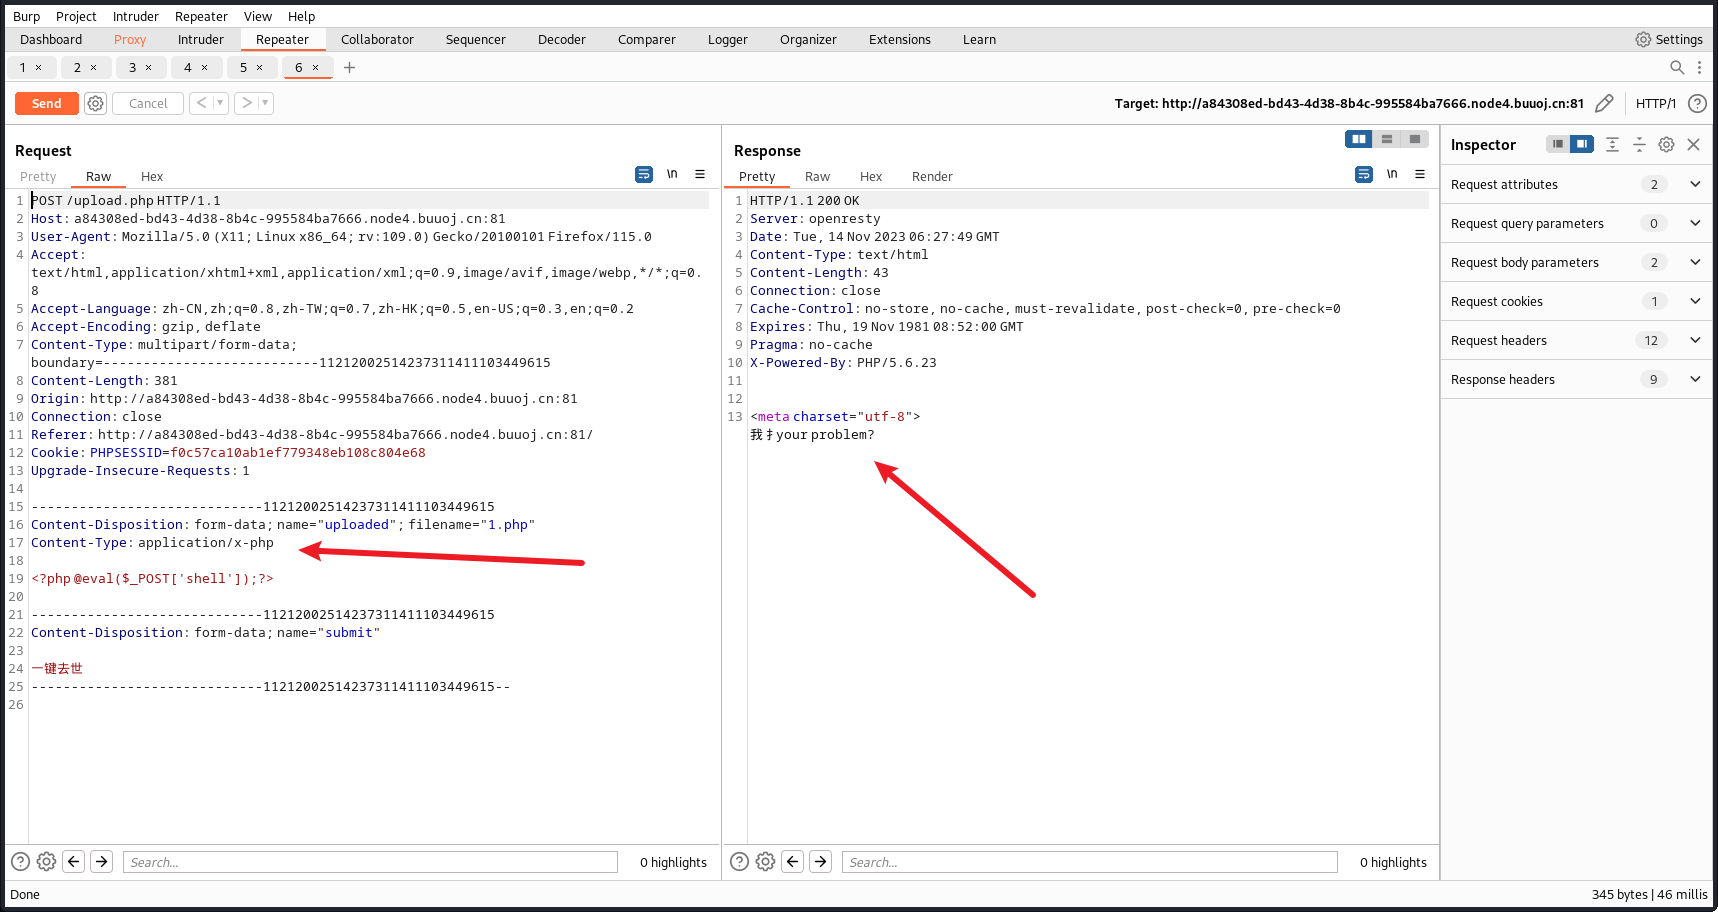Open history dropdown next to forward arrow
This screenshot has height=912, width=1718.
266,103
